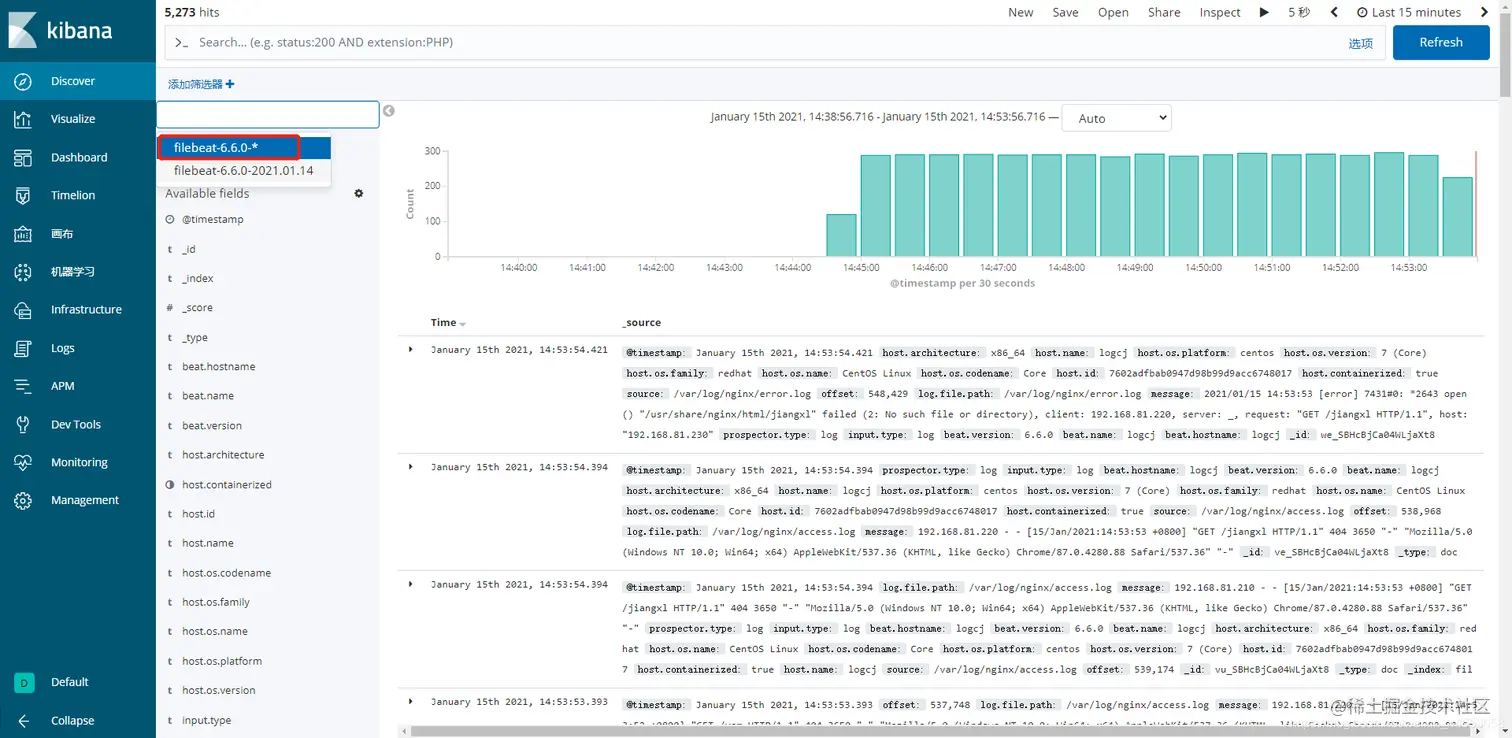1512x738 pixels.
Task: Open the Discover sidebar icon
Action: pos(23,81)
